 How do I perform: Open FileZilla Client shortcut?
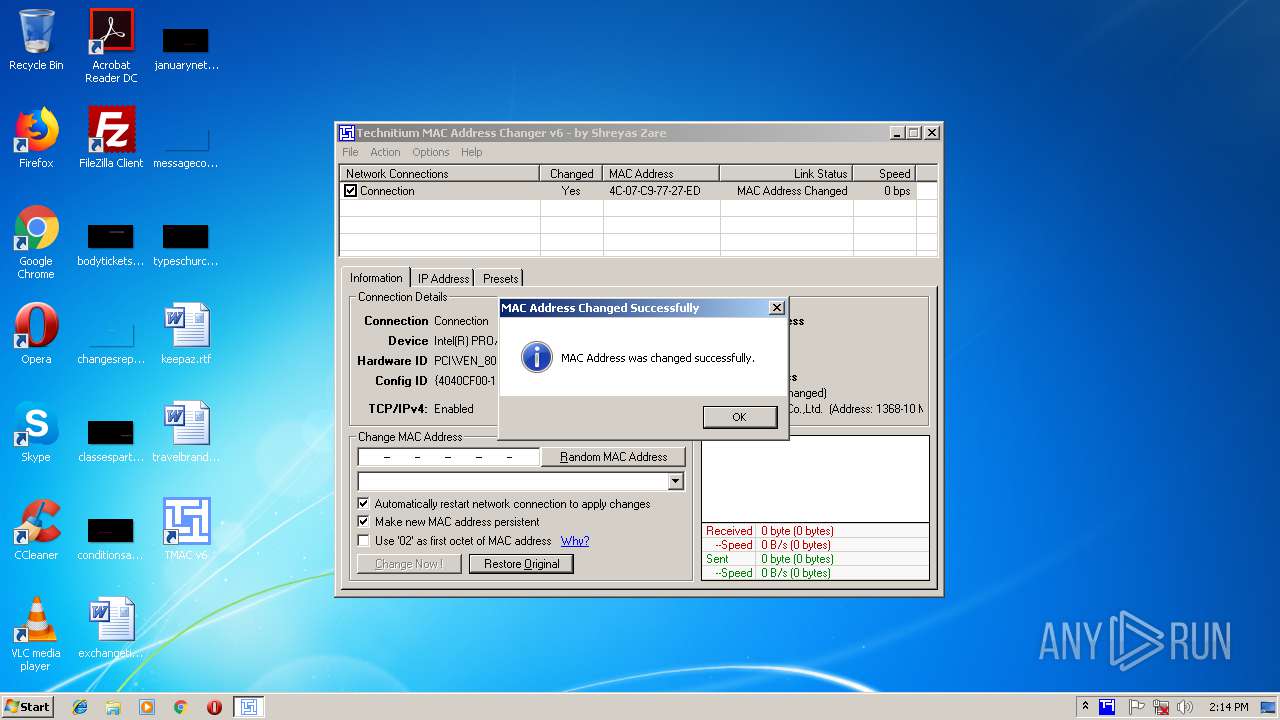tap(111, 138)
